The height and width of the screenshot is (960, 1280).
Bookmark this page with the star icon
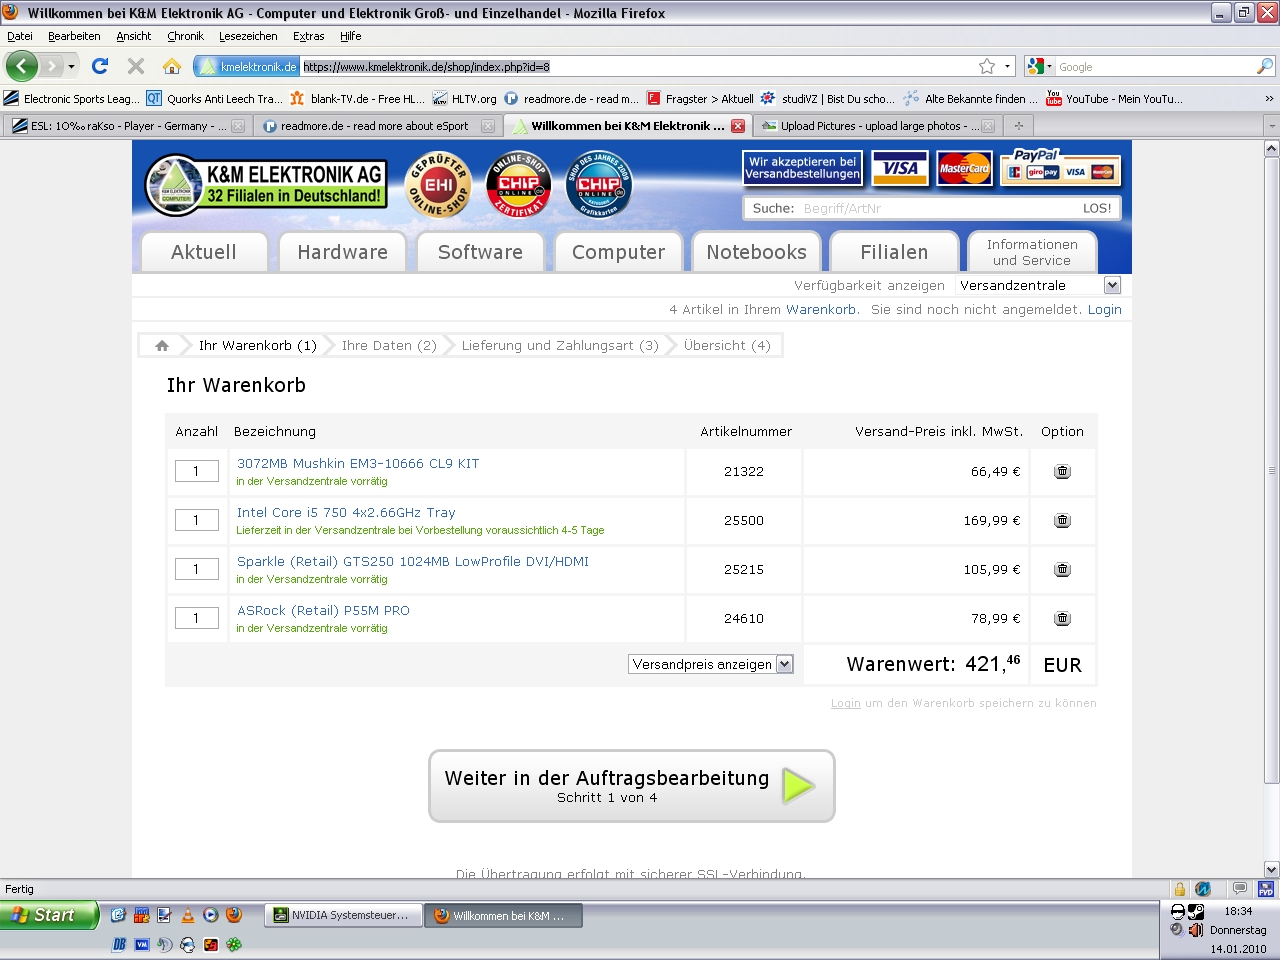click(987, 66)
